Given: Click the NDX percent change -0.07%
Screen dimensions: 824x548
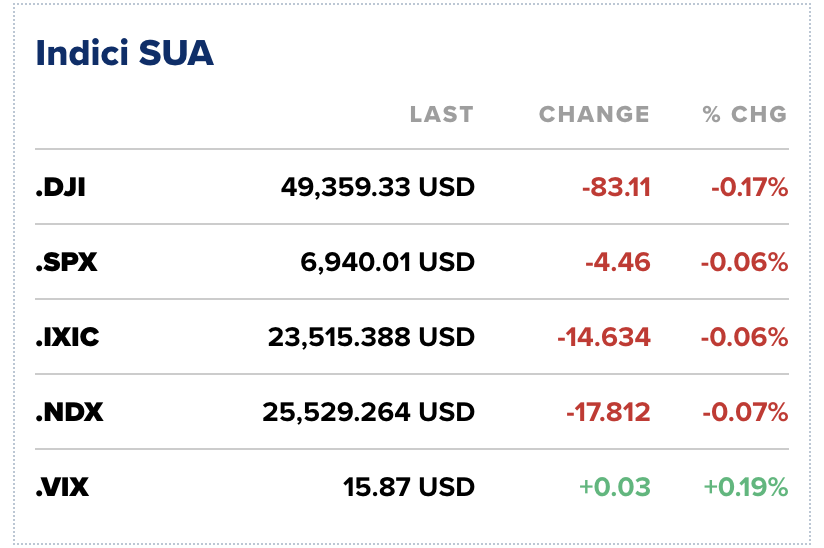Looking at the screenshot, I should pyautogui.click(x=744, y=412).
